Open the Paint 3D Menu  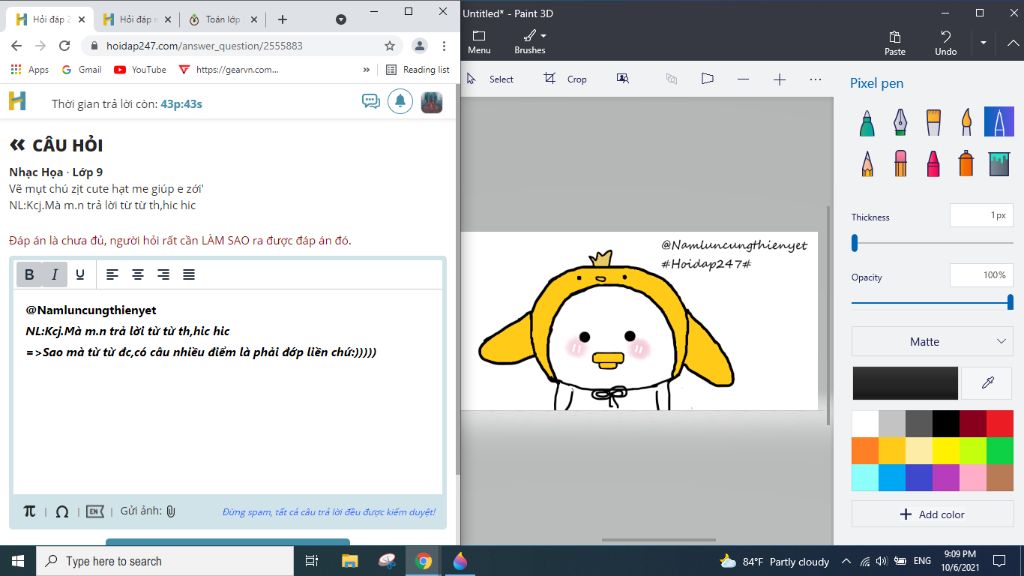pyautogui.click(x=479, y=42)
